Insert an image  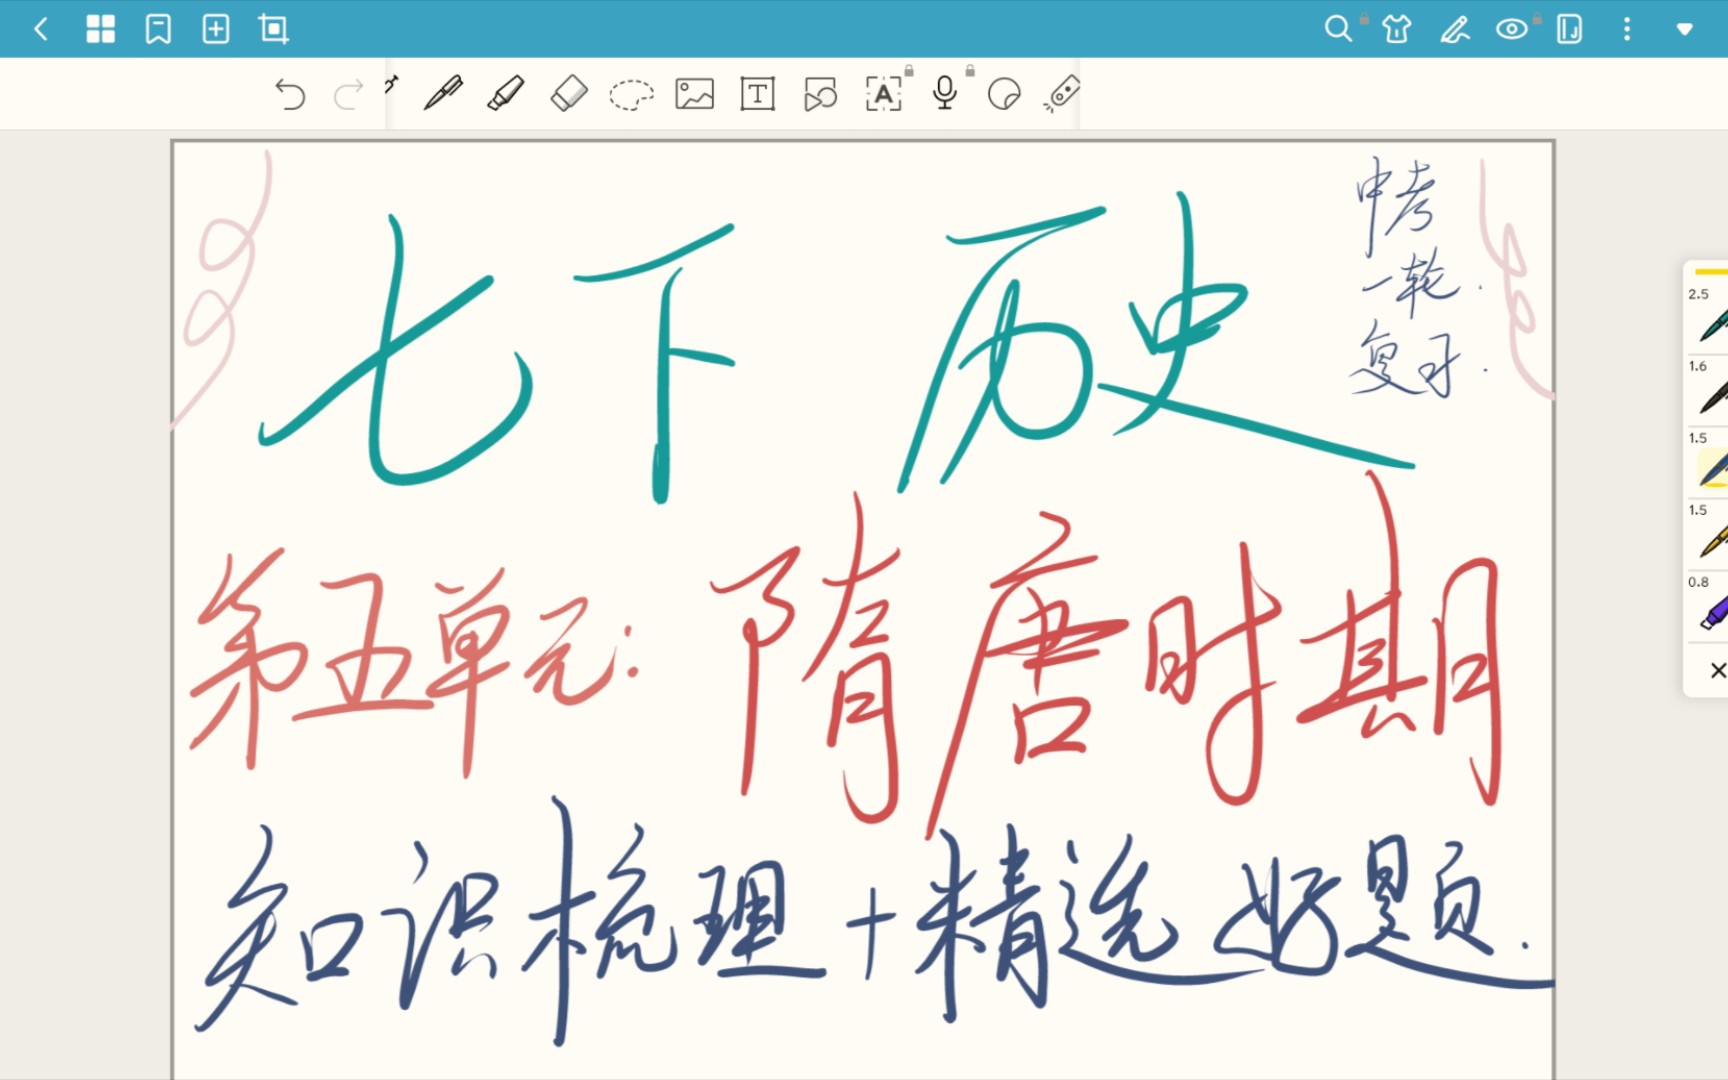coord(694,94)
